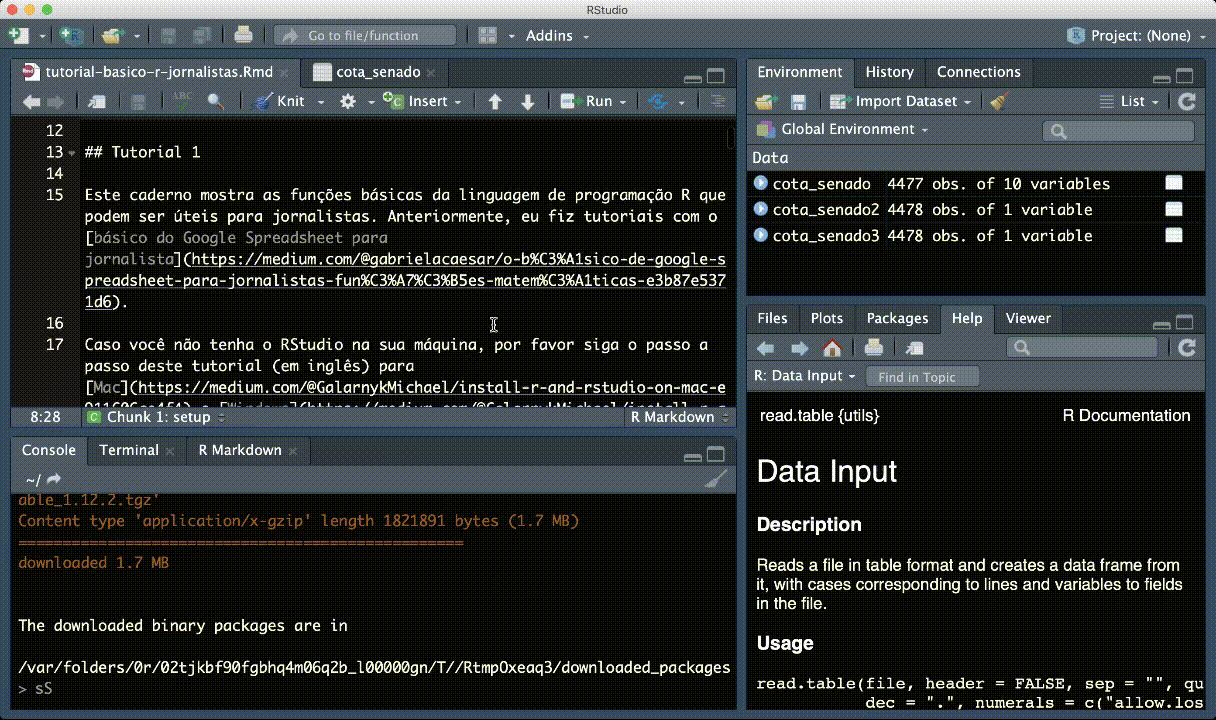Screen dimensions: 1216x720
Task: Click the Run button in editor toolbar
Action: [587, 101]
